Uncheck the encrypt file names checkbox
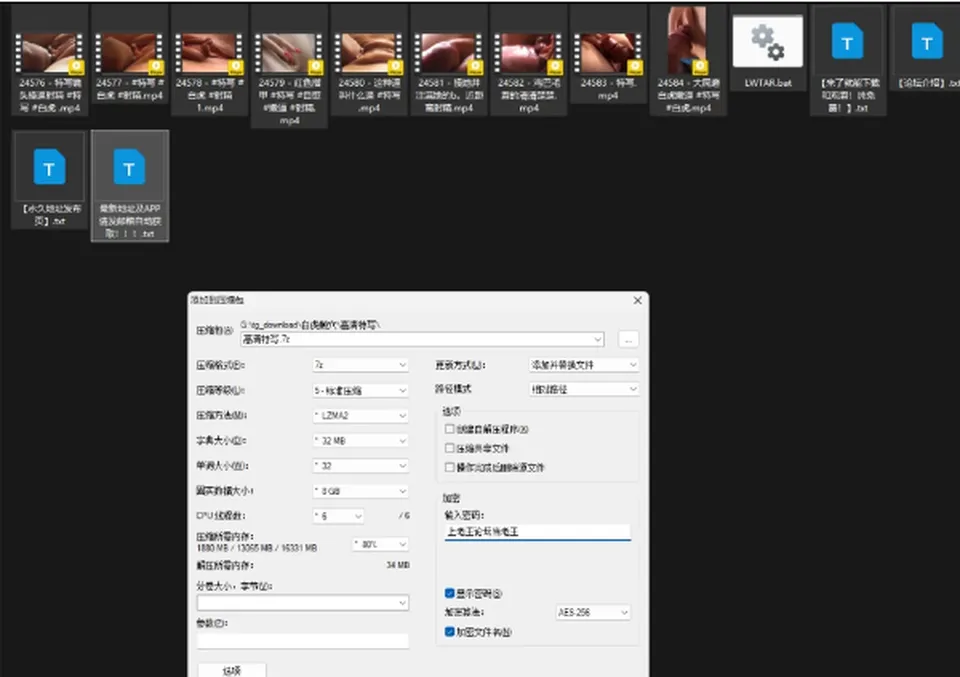960x677 pixels. pos(449,632)
